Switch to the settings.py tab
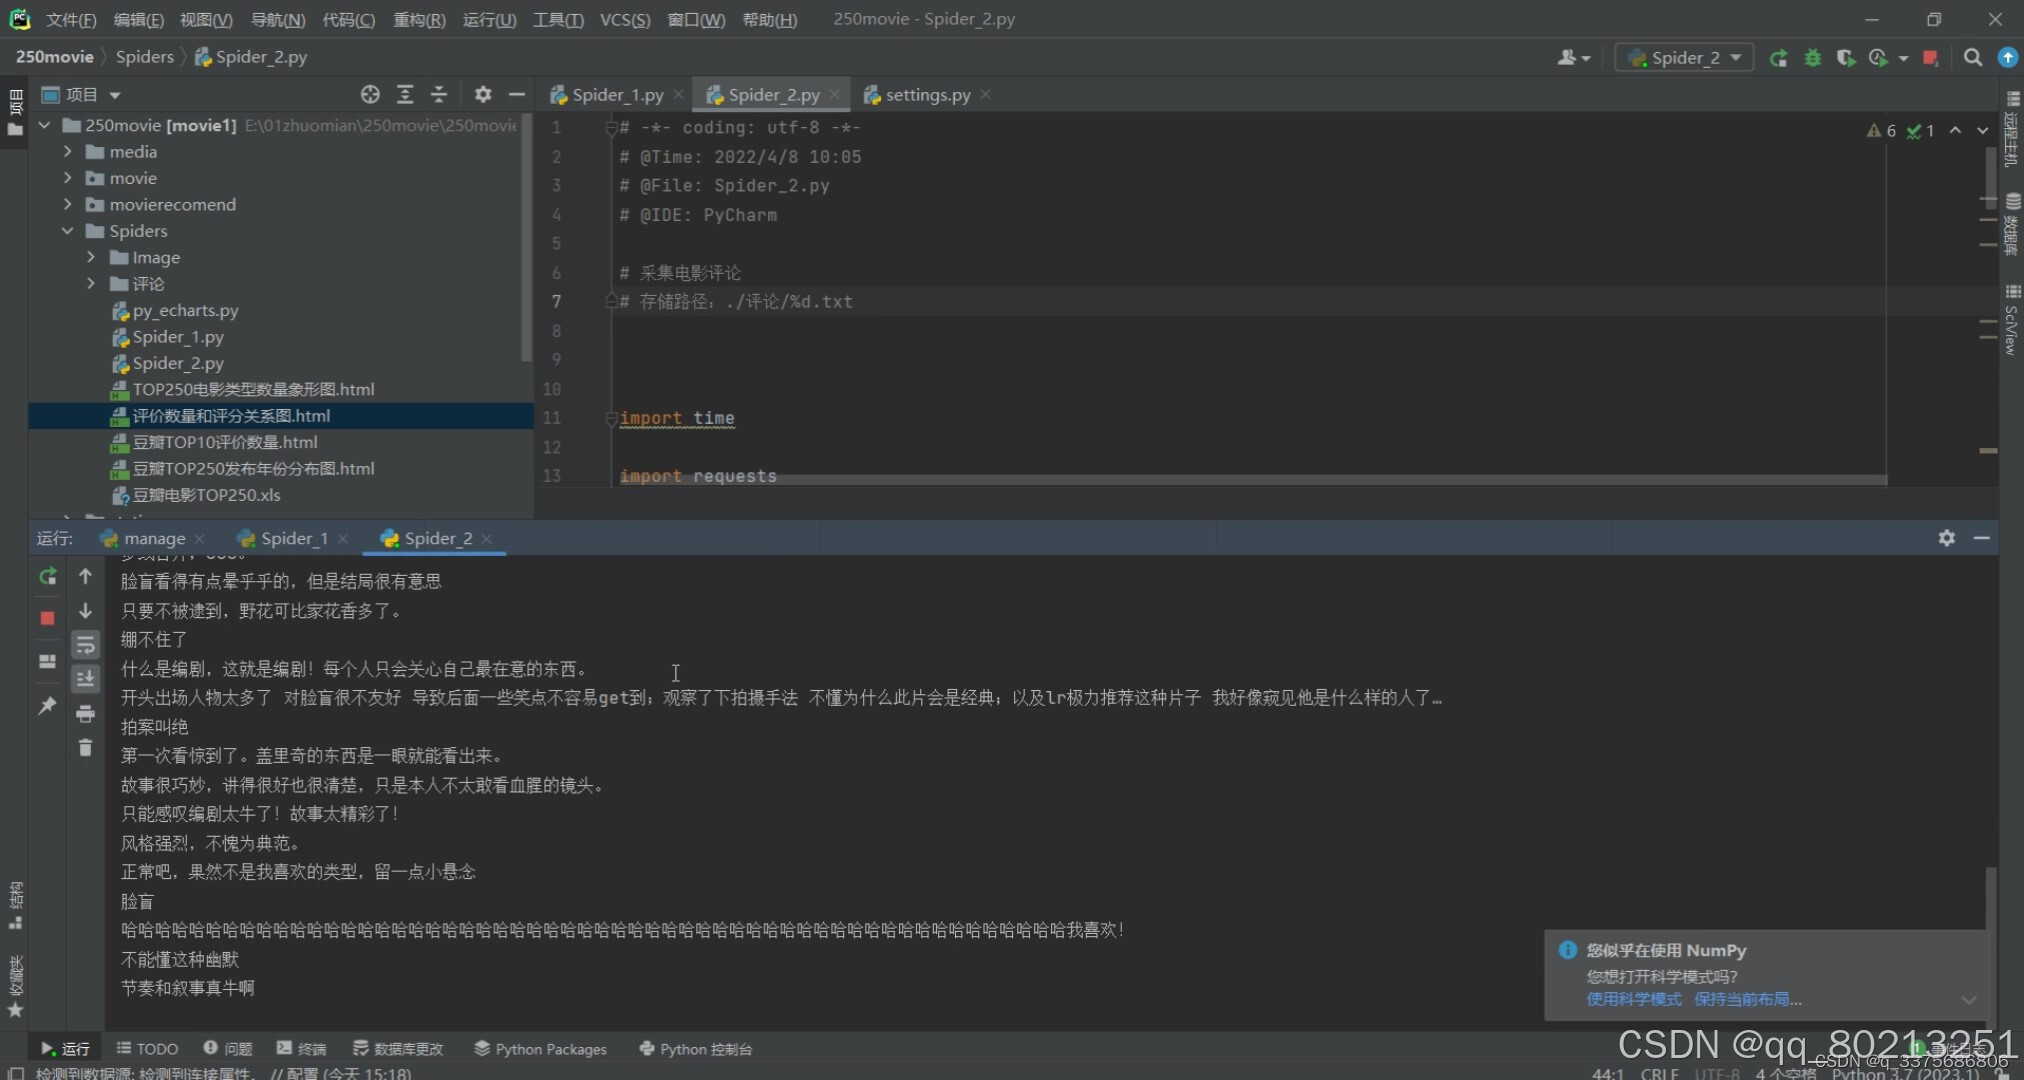The height and width of the screenshot is (1080, 2024). coord(925,93)
